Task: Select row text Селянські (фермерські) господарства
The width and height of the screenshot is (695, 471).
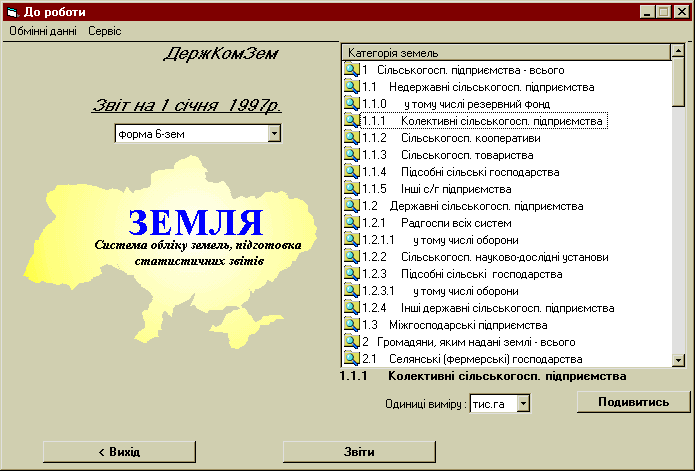Action: point(486,359)
